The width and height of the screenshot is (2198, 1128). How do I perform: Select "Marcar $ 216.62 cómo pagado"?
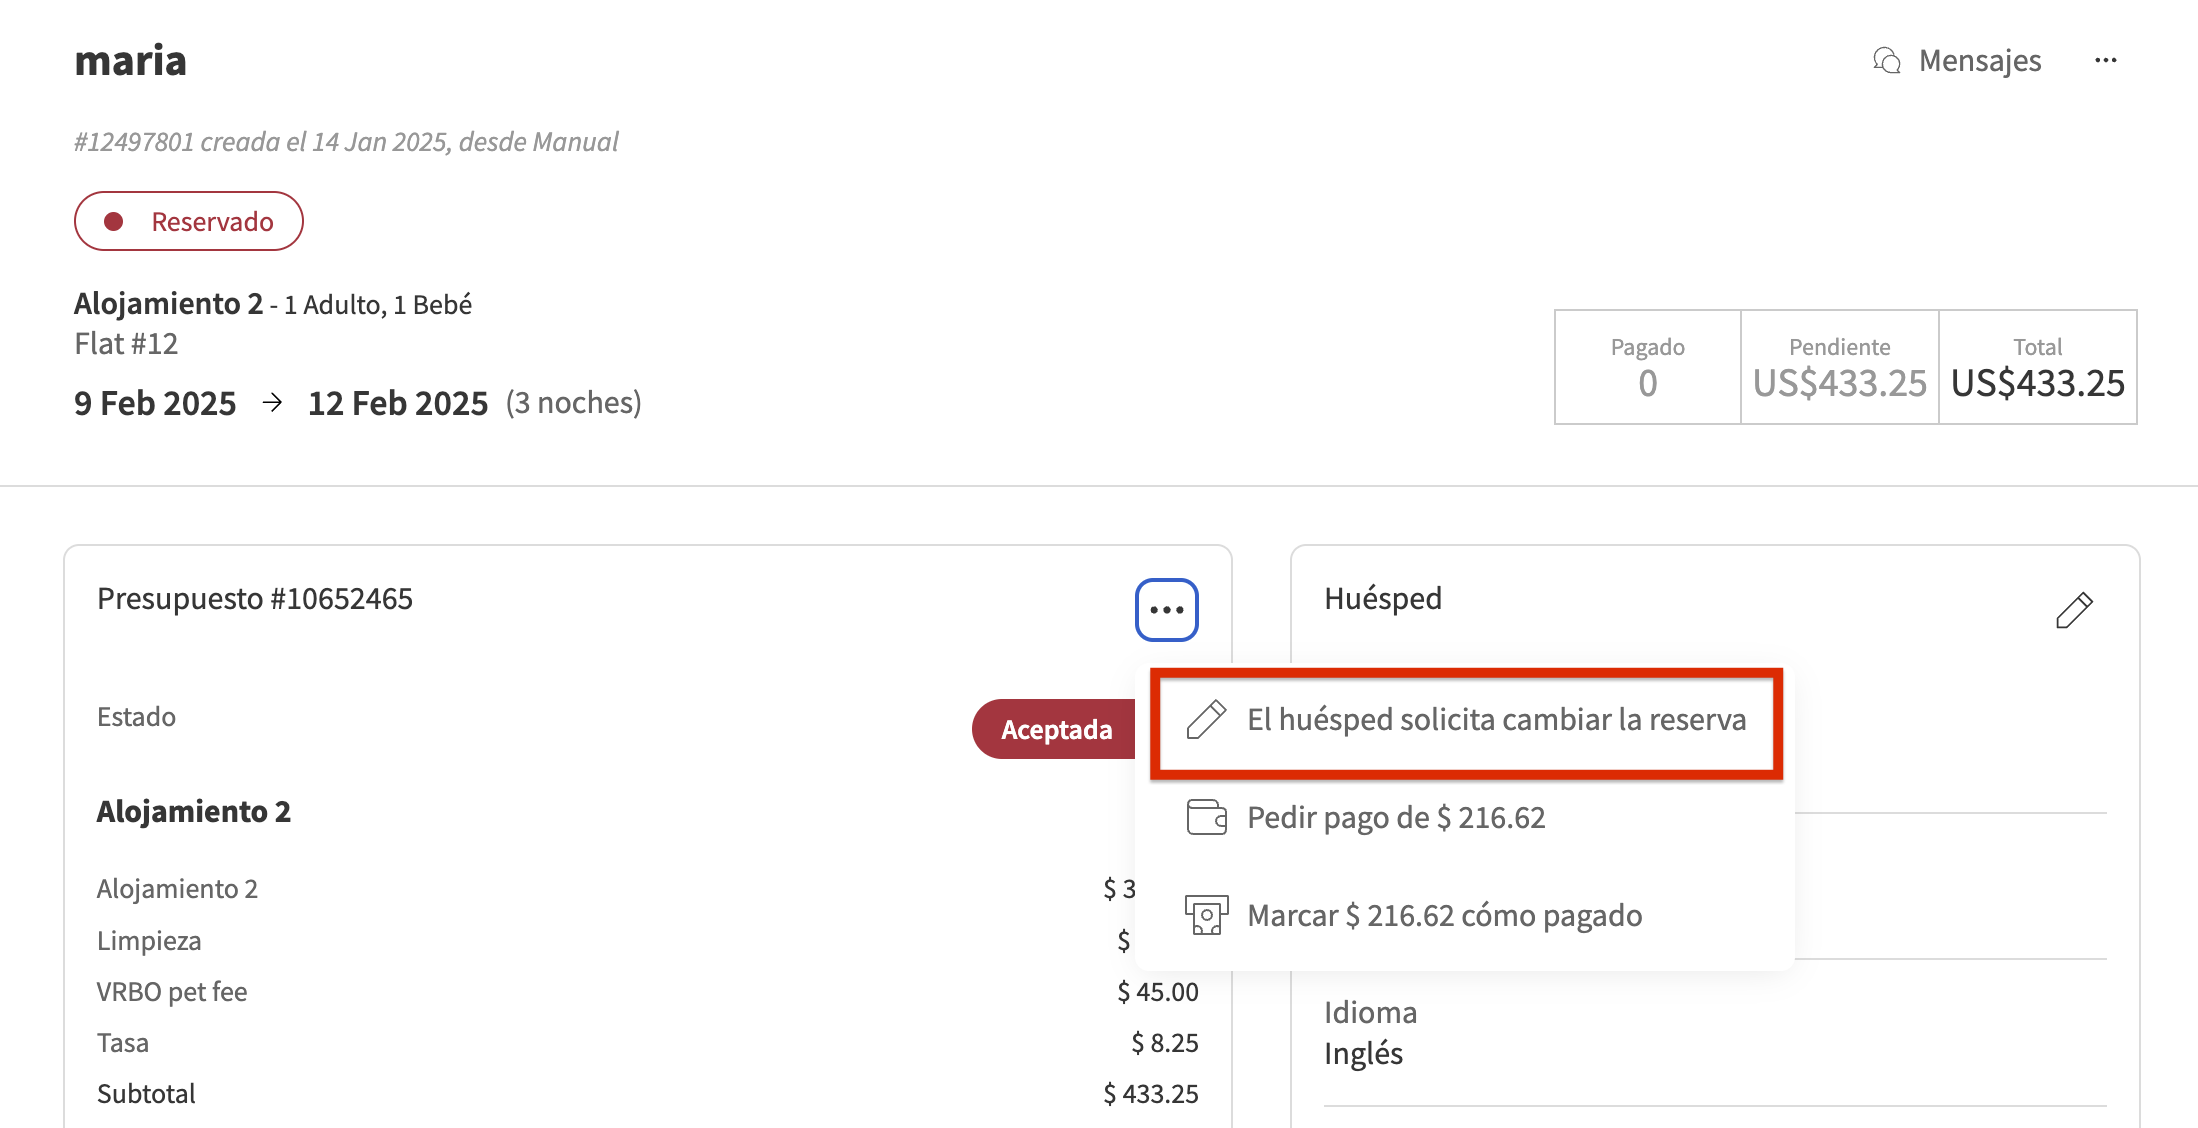1443,915
